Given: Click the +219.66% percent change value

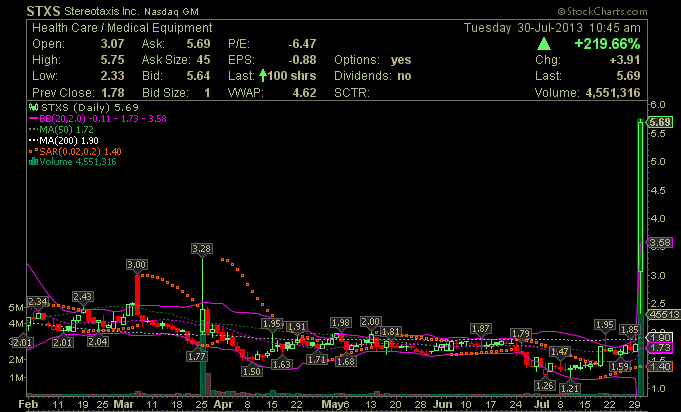Looking at the screenshot, I should (607, 44).
